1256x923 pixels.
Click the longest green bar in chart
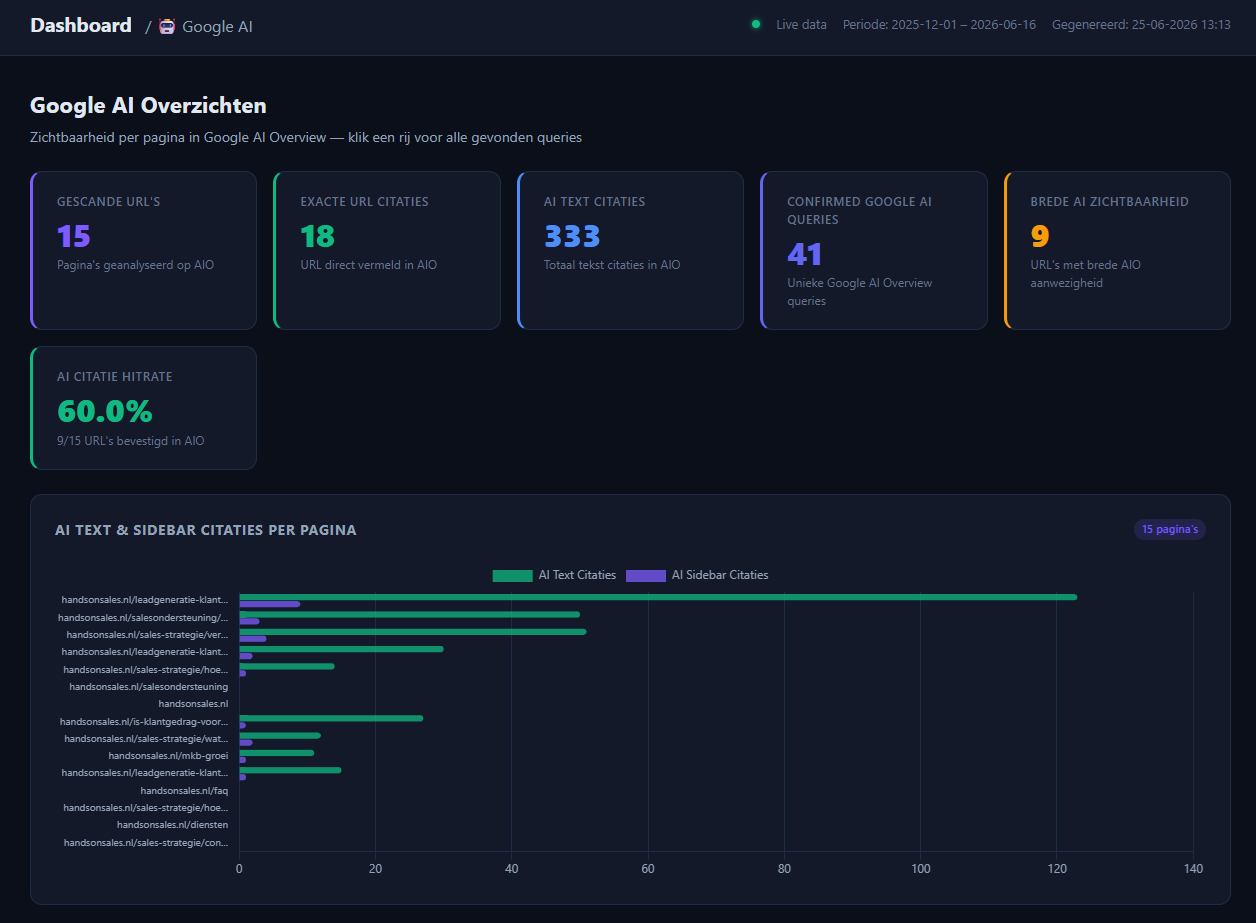[658, 597]
